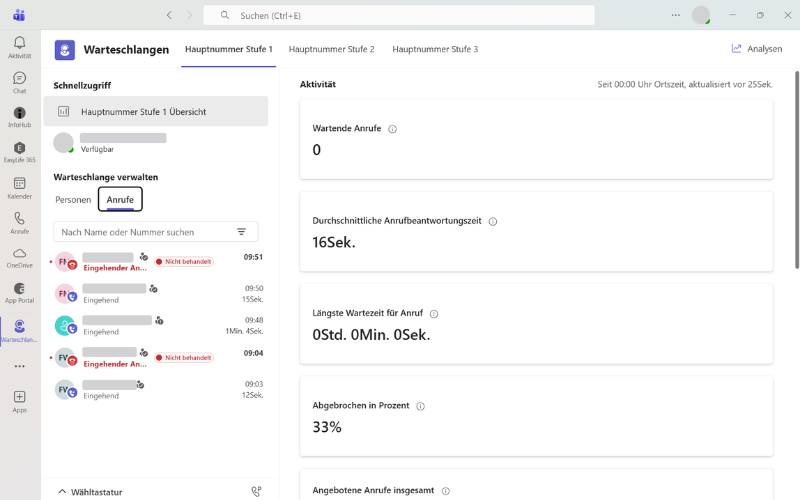Screen dimensions: 800x500
Task: Show info for Abgebrochen in Prozent
Action: click(x=420, y=406)
